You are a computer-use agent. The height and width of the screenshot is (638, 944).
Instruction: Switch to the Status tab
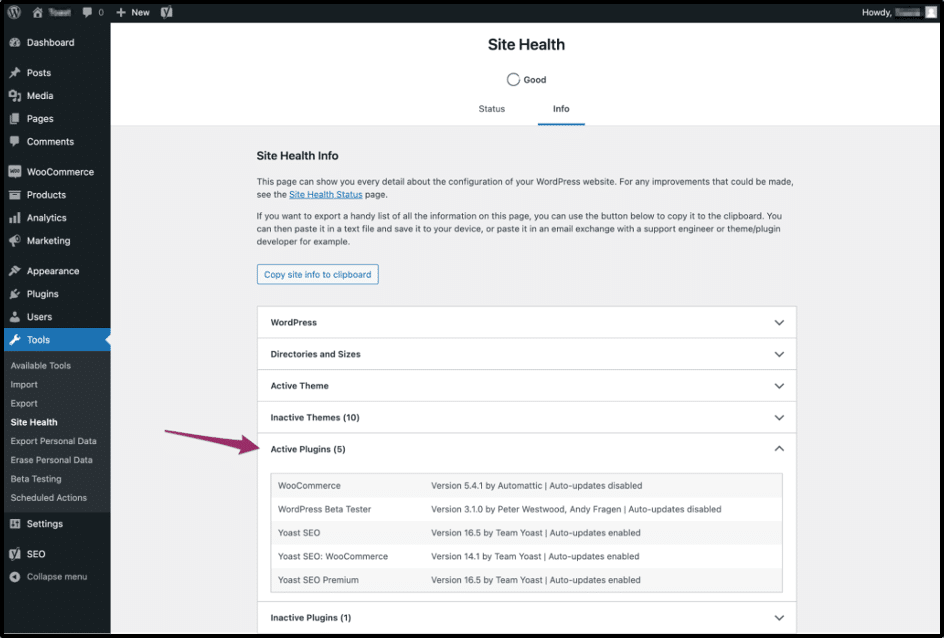tap(491, 109)
